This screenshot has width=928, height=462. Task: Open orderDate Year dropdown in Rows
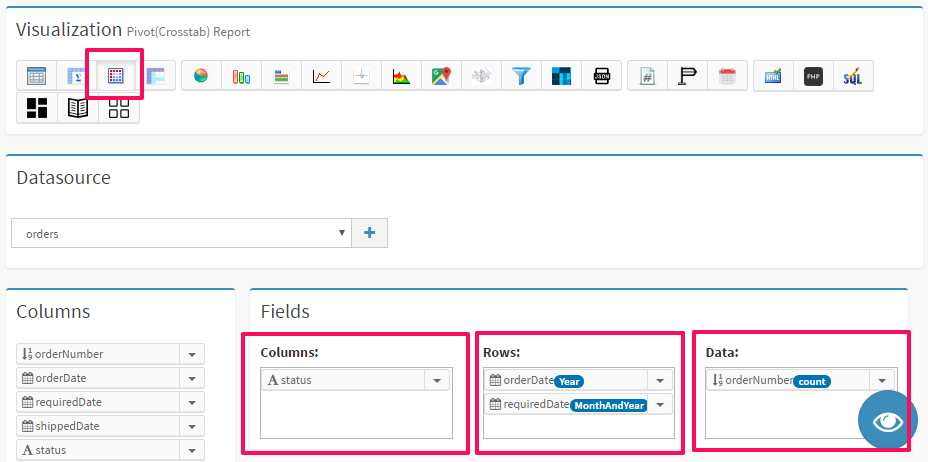point(660,380)
